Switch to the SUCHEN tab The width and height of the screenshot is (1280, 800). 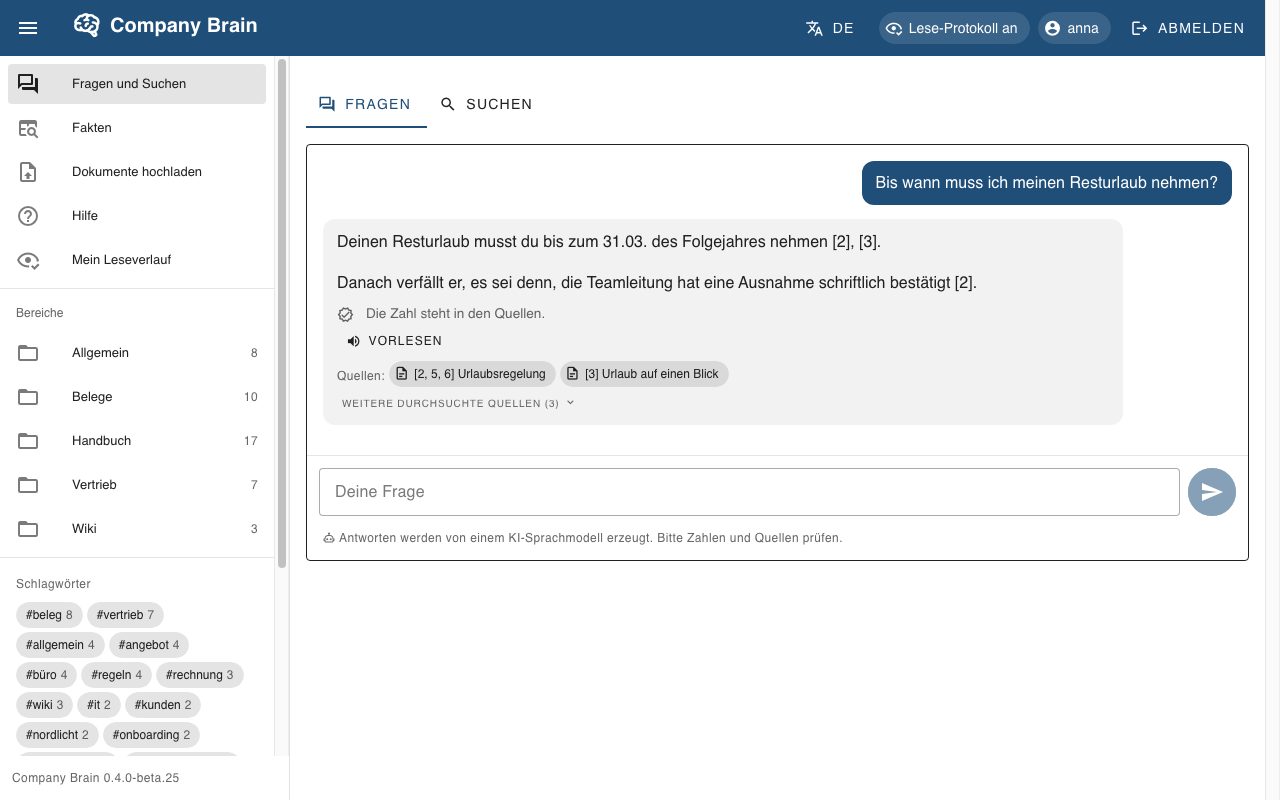pos(487,104)
